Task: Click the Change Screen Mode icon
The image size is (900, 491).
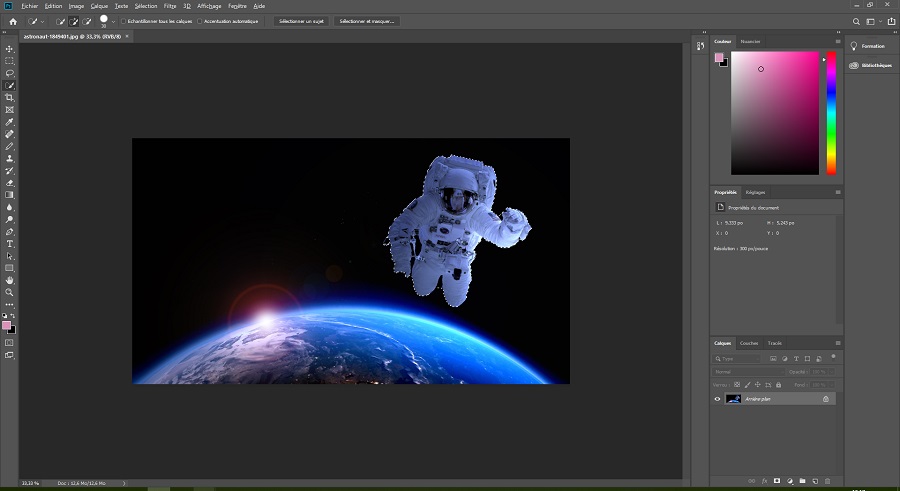Action: coord(9,355)
